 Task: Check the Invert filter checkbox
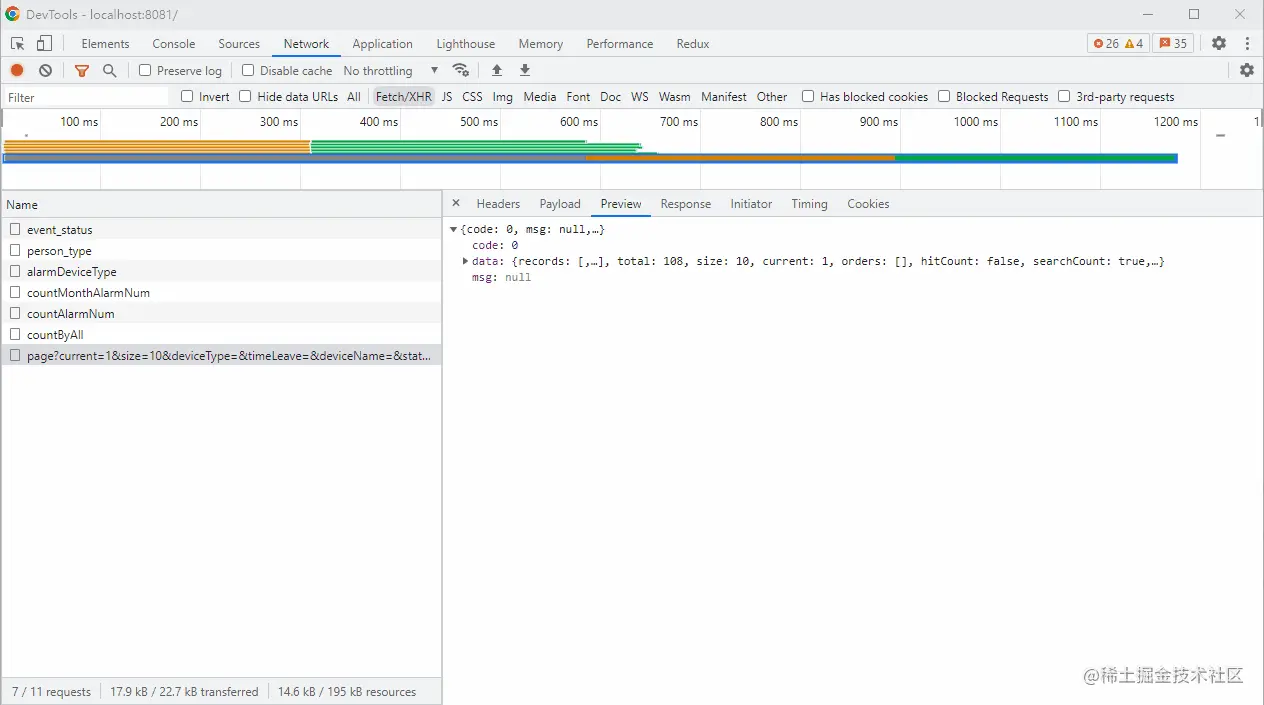(187, 96)
